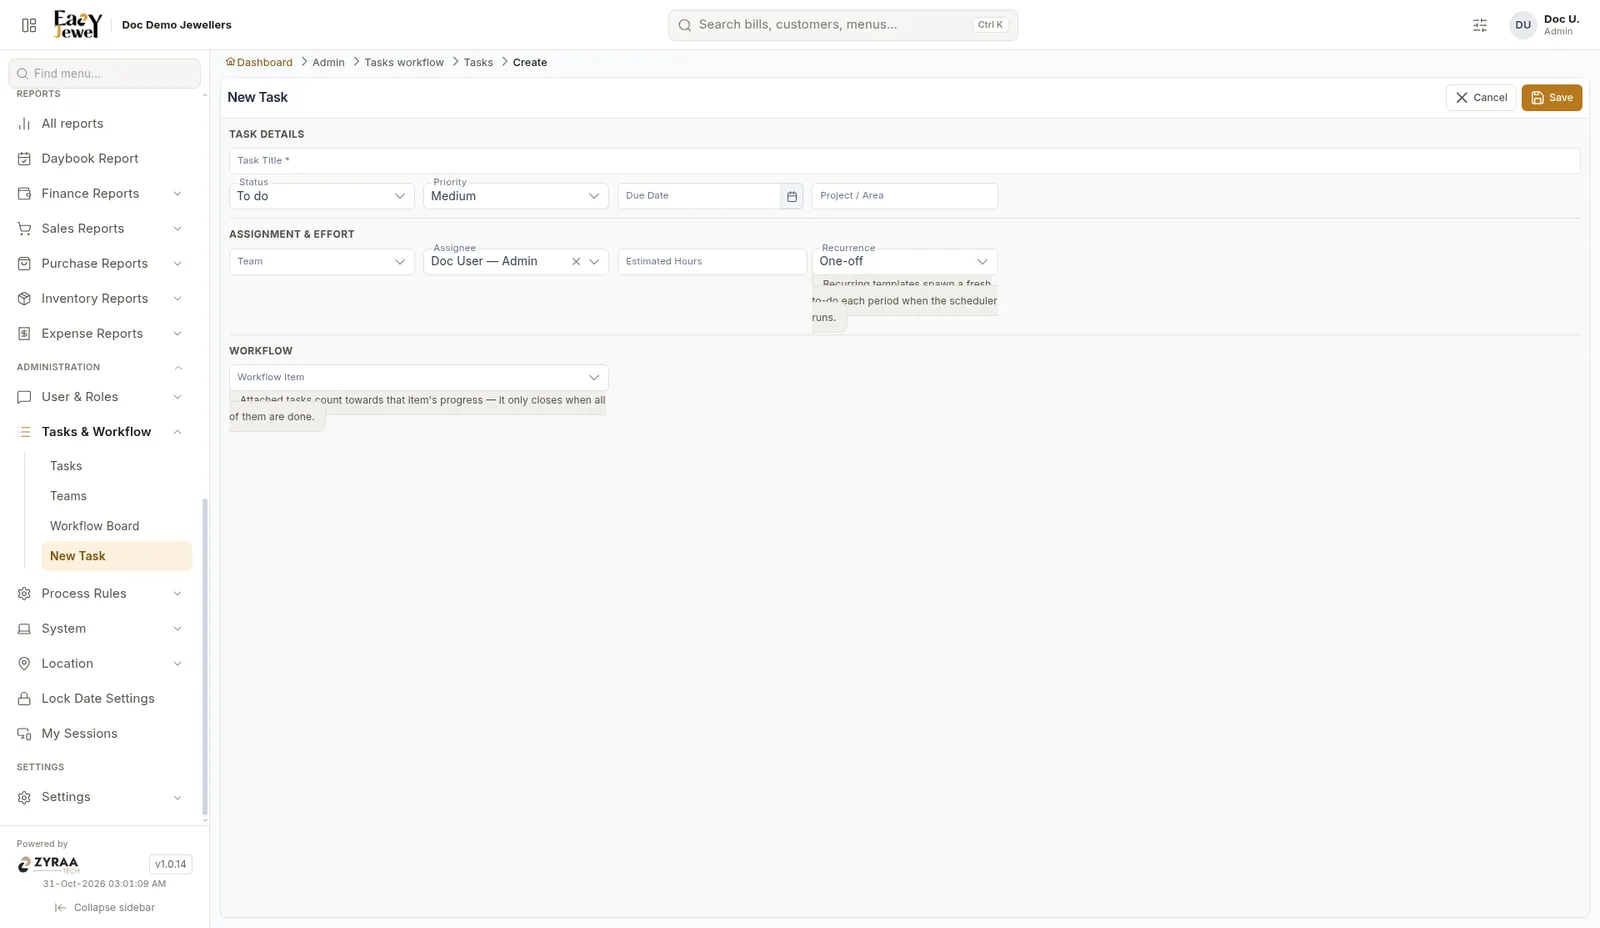This screenshot has height=928, width=1600.
Task: Click the Lock Date Settings padlock icon
Action: click(24, 699)
